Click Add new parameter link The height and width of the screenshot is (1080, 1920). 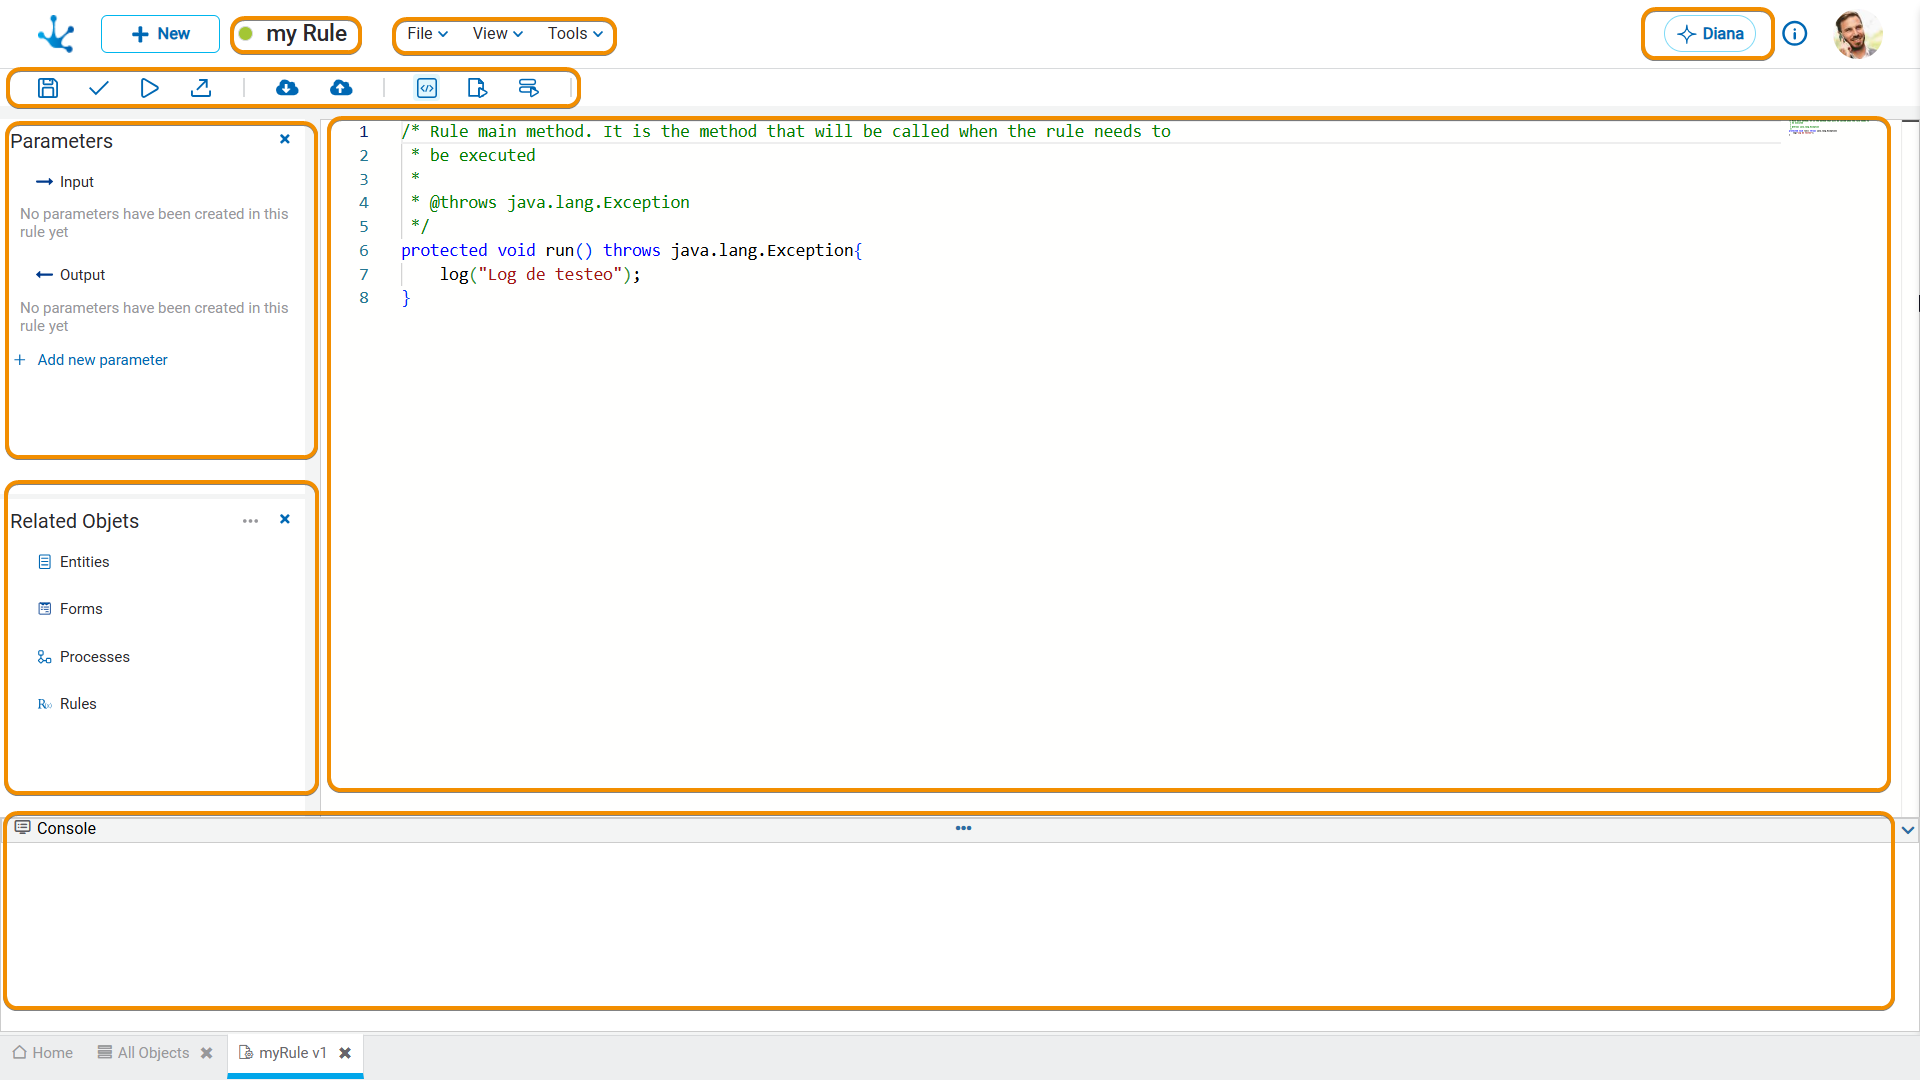coord(102,360)
